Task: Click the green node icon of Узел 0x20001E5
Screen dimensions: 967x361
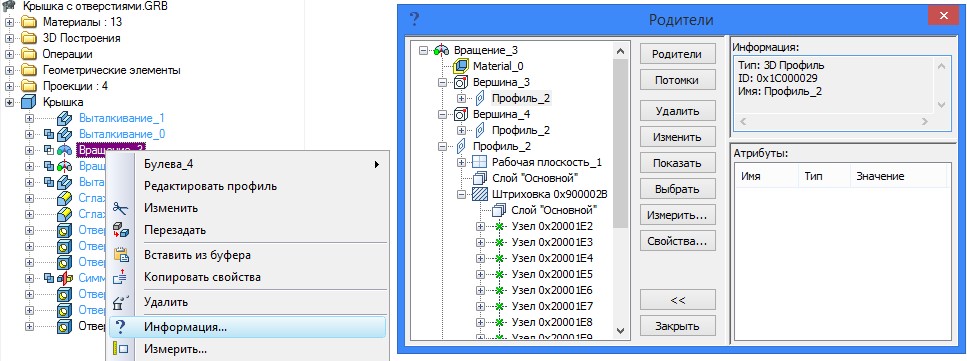Action: [500, 275]
